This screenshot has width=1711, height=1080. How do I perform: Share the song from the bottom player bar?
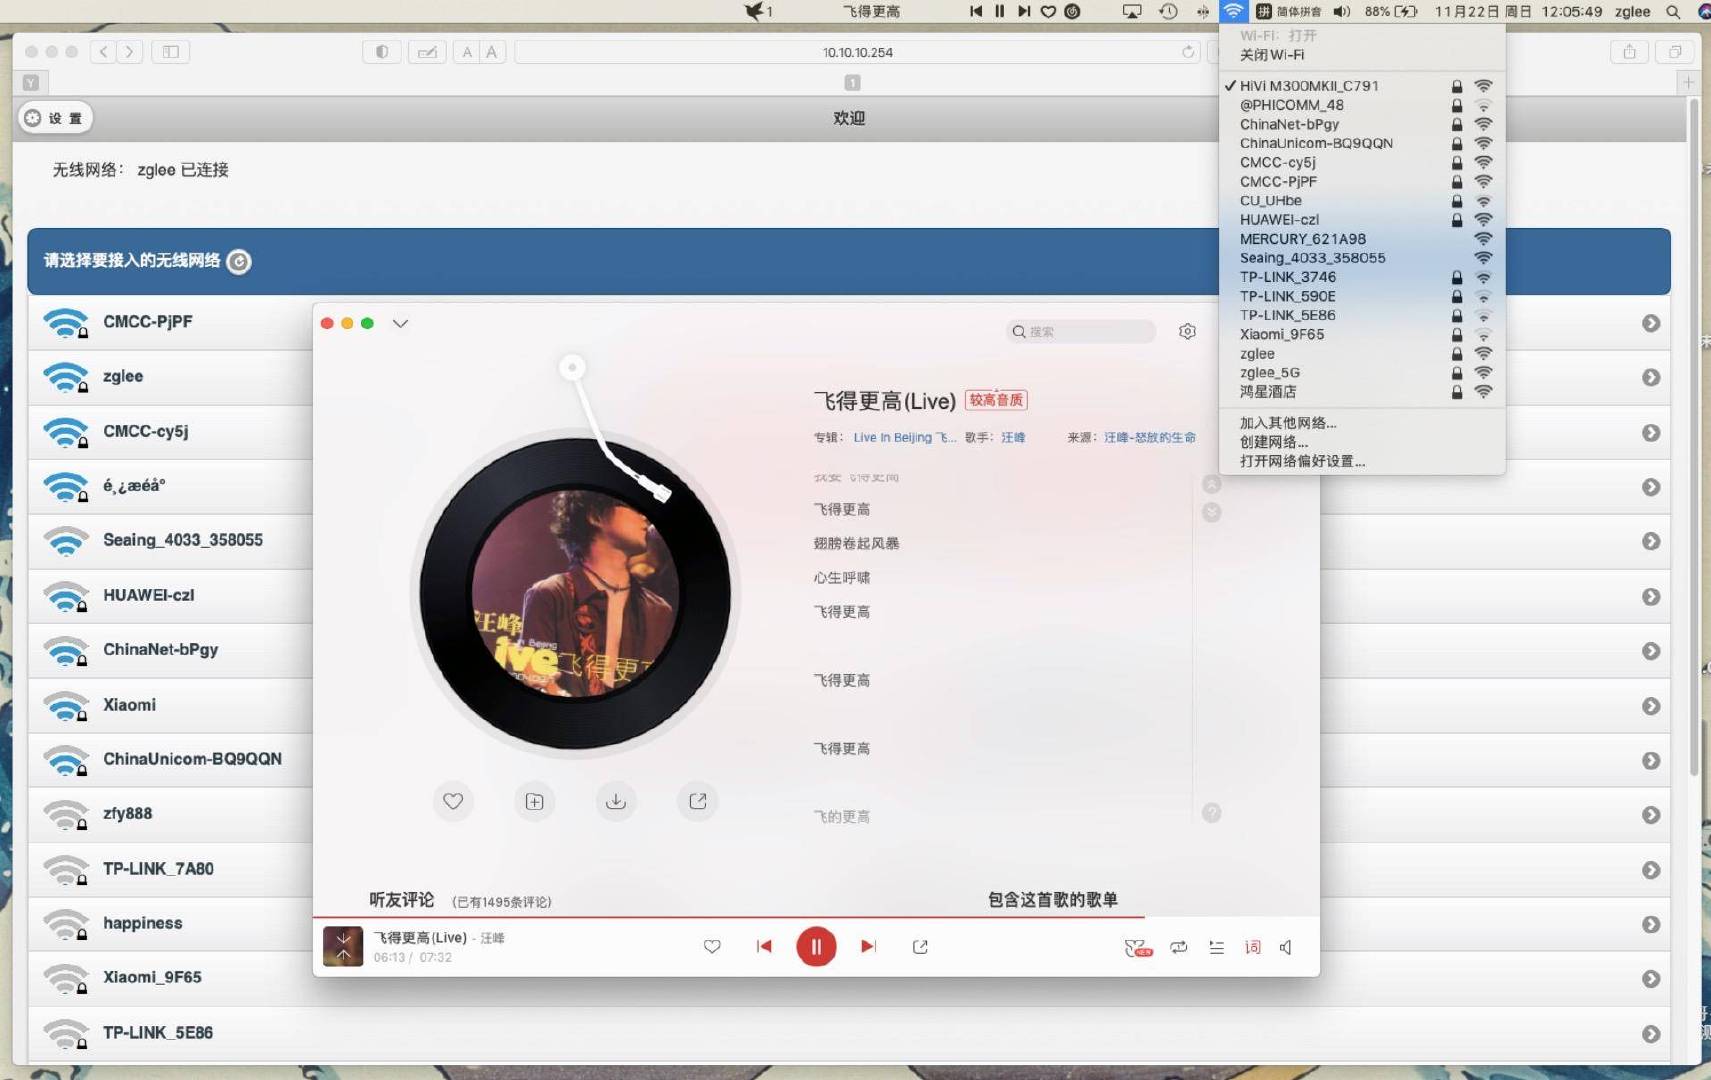coord(920,946)
